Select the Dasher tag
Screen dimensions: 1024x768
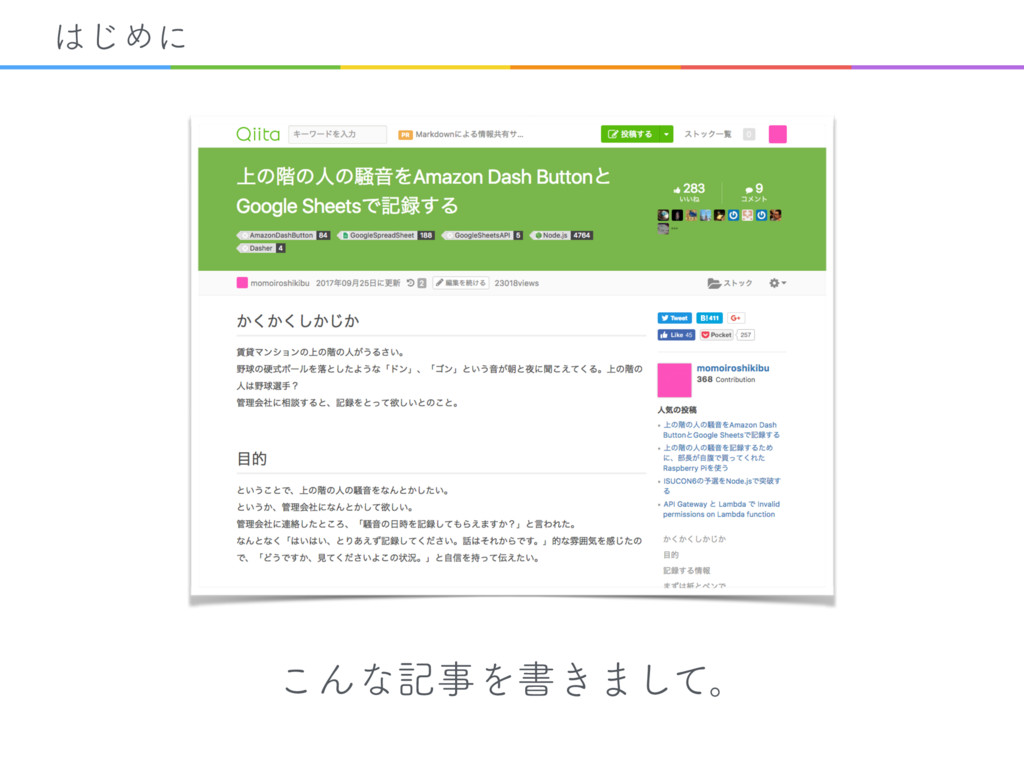[261, 248]
